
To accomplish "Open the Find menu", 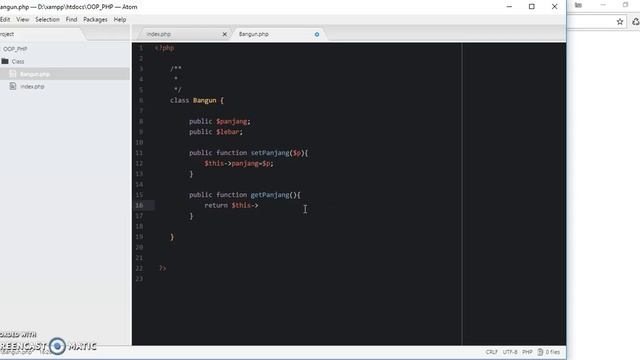I will [71, 20].
